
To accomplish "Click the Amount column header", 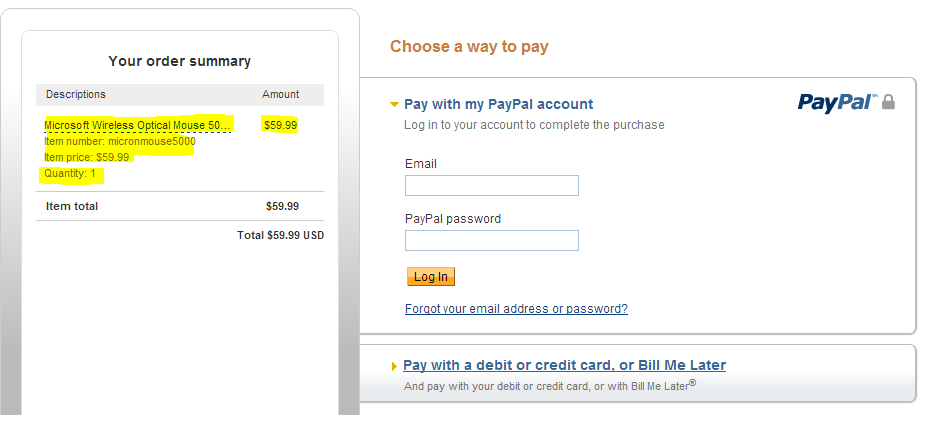I will pos(280,94).
